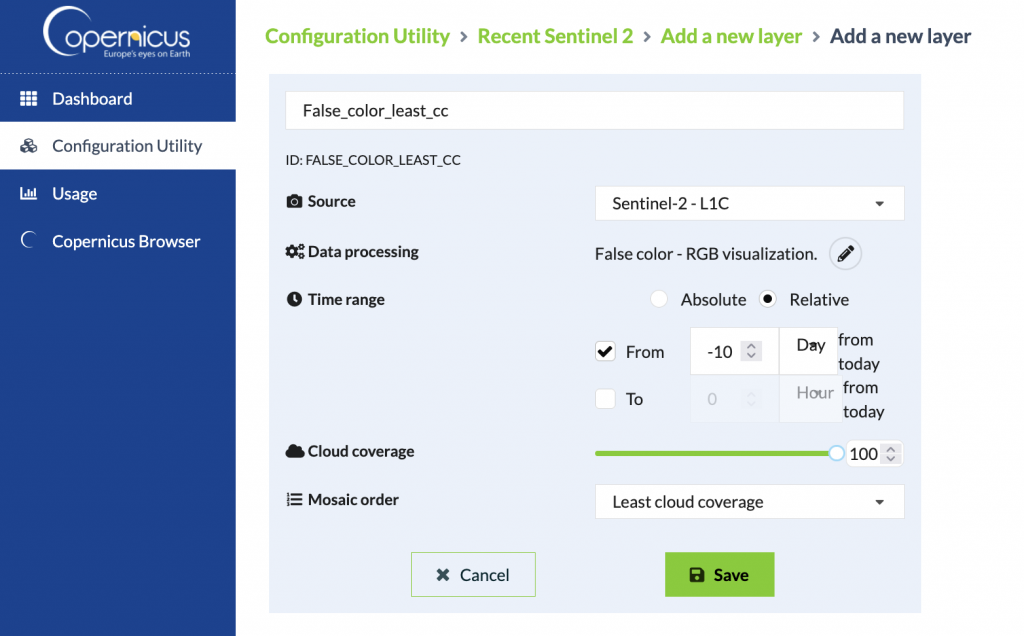Open the Source dropdown Sentinel-2 - L1C
The width and height of the screenshot is (1024, 636).
(x=749, y=204)
